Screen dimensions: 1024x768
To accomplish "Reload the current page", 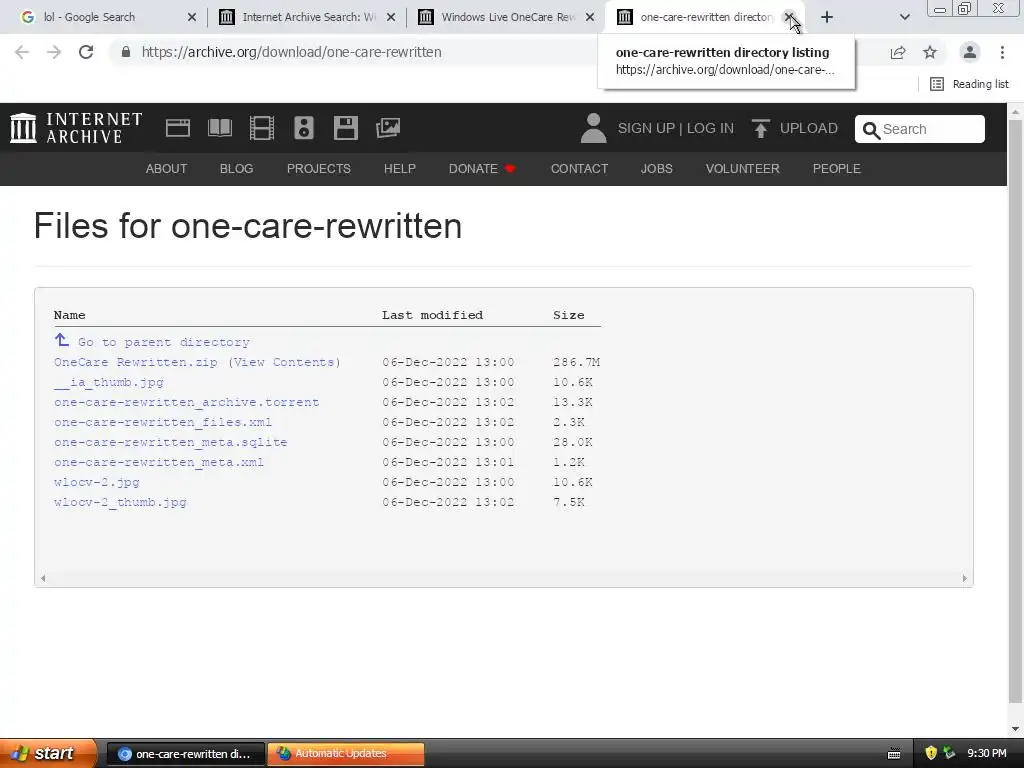I will (86, 52).
